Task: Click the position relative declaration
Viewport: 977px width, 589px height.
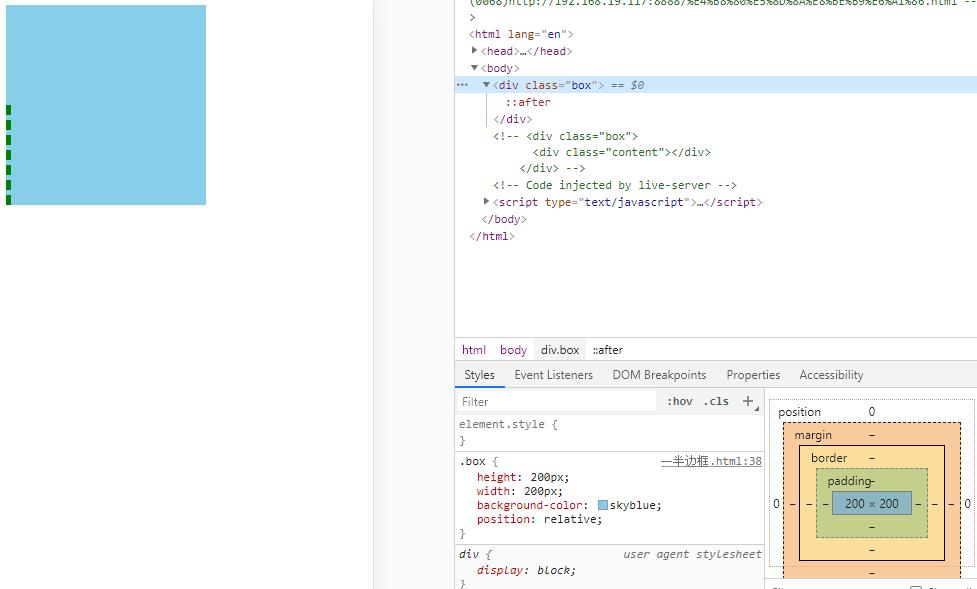Action: pos(540,519)
